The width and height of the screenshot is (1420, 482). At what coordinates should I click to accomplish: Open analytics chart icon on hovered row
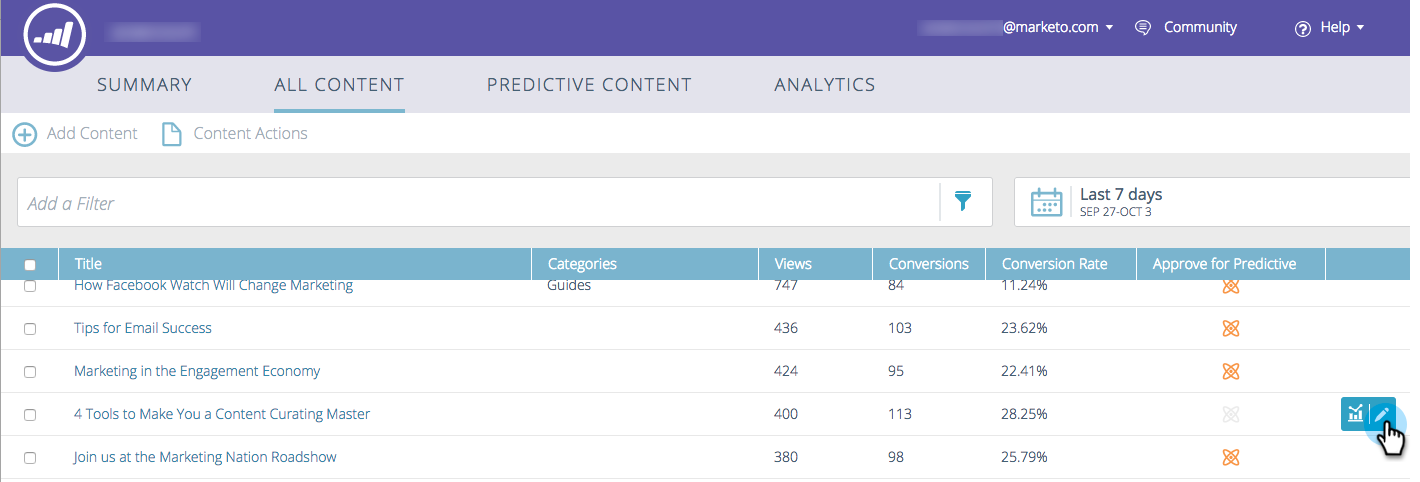click(1355, 414)
